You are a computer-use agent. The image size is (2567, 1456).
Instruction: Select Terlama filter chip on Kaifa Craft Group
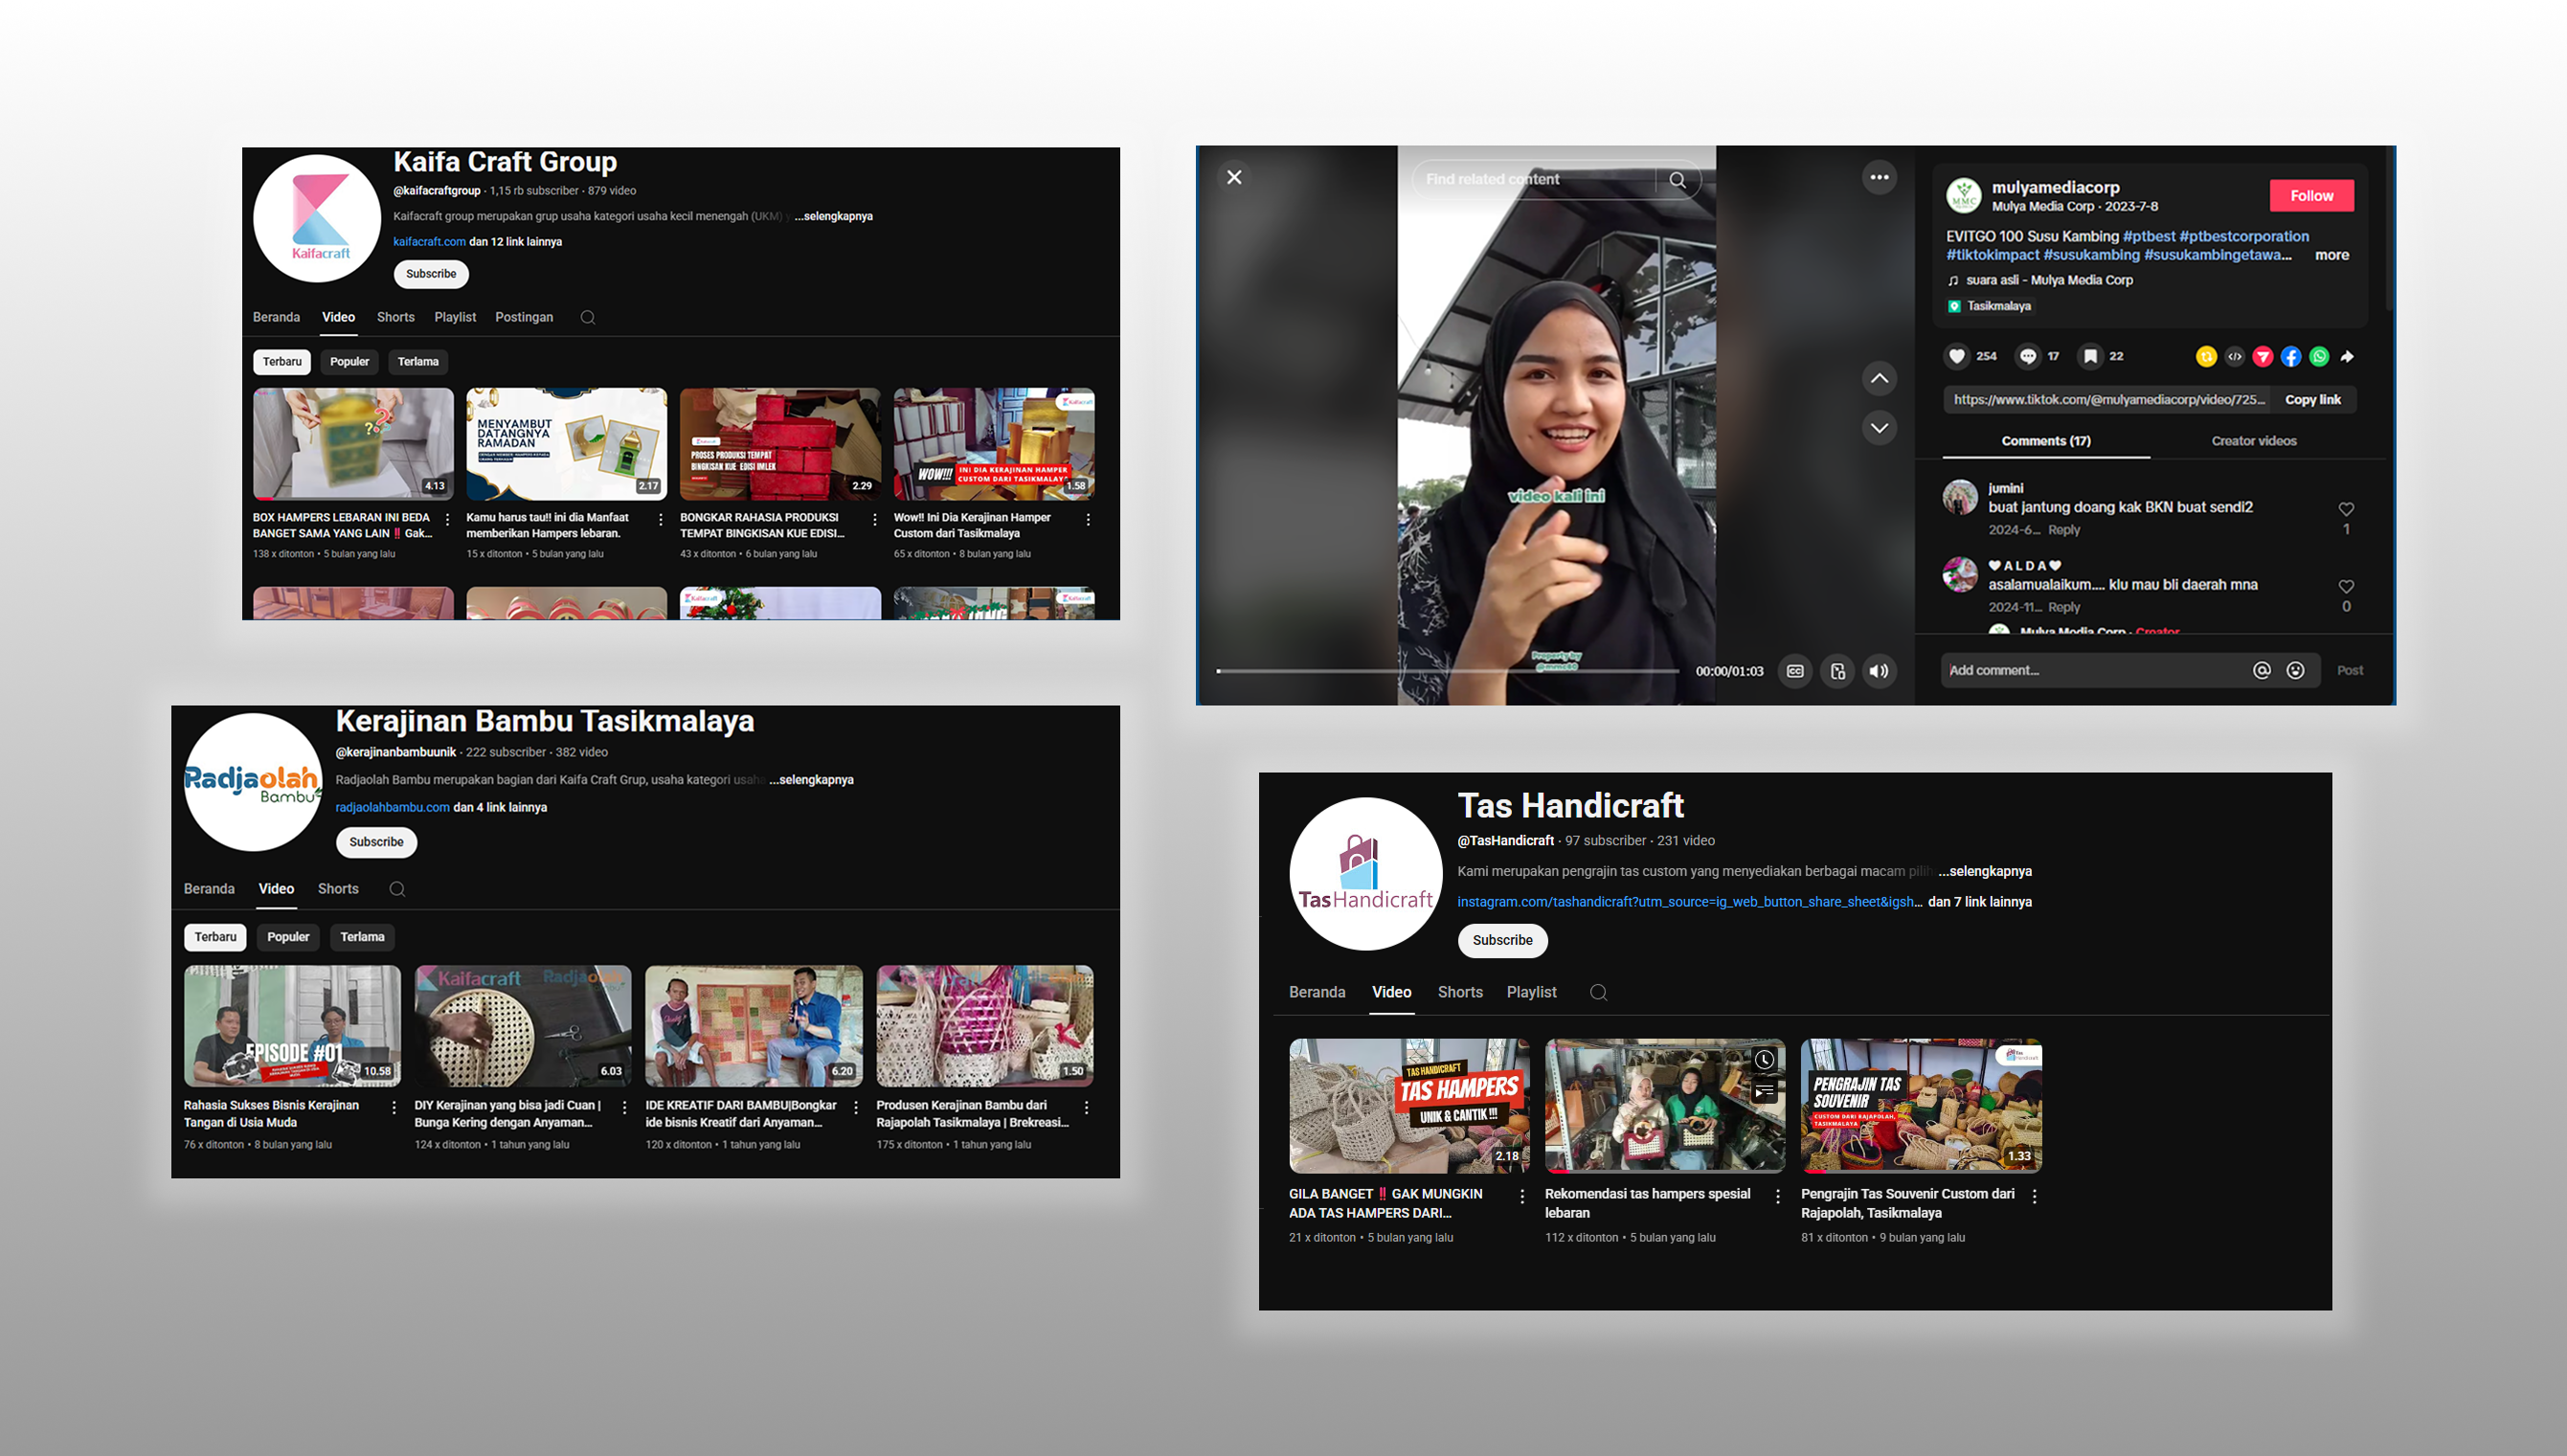[x=417, y=362]
